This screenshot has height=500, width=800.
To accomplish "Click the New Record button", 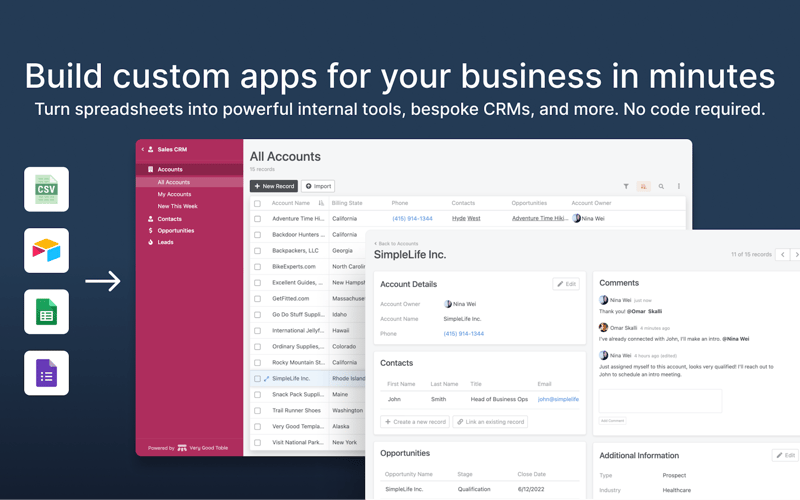I will [274, 186].
